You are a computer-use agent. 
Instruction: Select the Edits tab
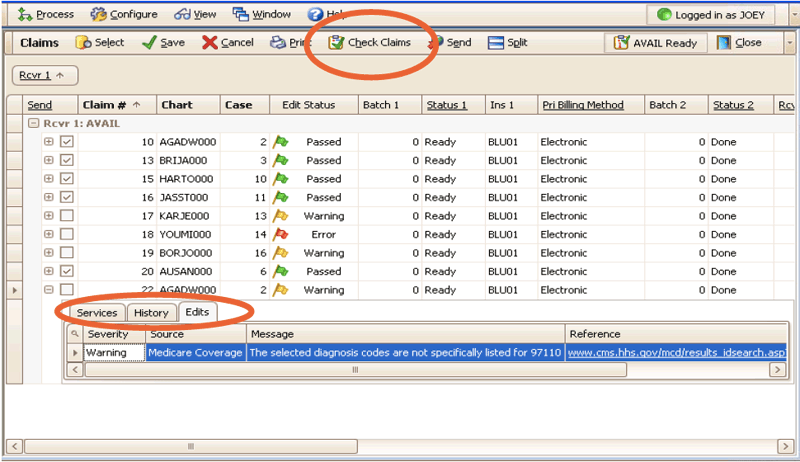tap(197, 312)
